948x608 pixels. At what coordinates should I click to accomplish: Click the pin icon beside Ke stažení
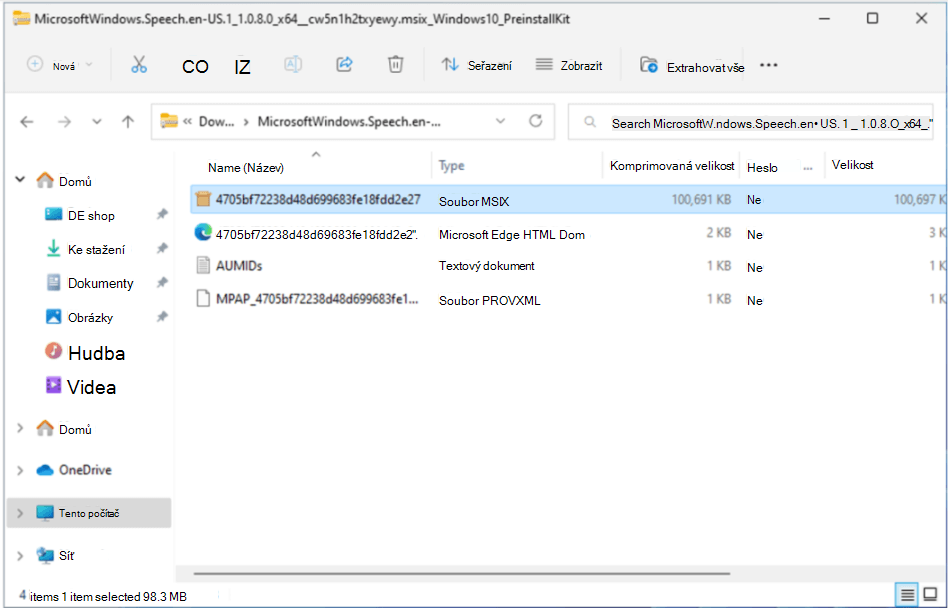[162, 248]
